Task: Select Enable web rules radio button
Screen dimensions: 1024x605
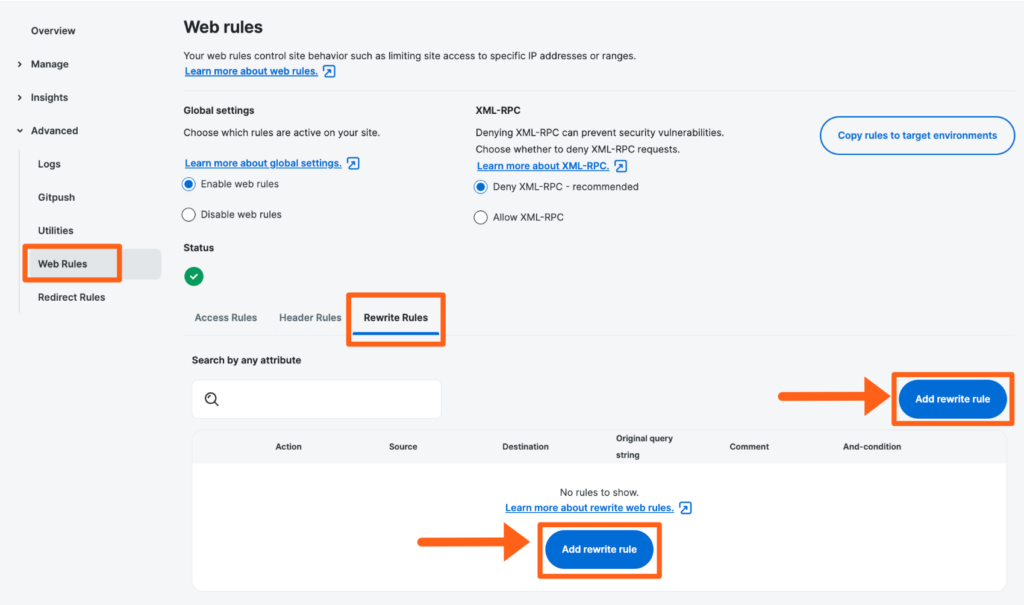Action: [x=189, y=184]
